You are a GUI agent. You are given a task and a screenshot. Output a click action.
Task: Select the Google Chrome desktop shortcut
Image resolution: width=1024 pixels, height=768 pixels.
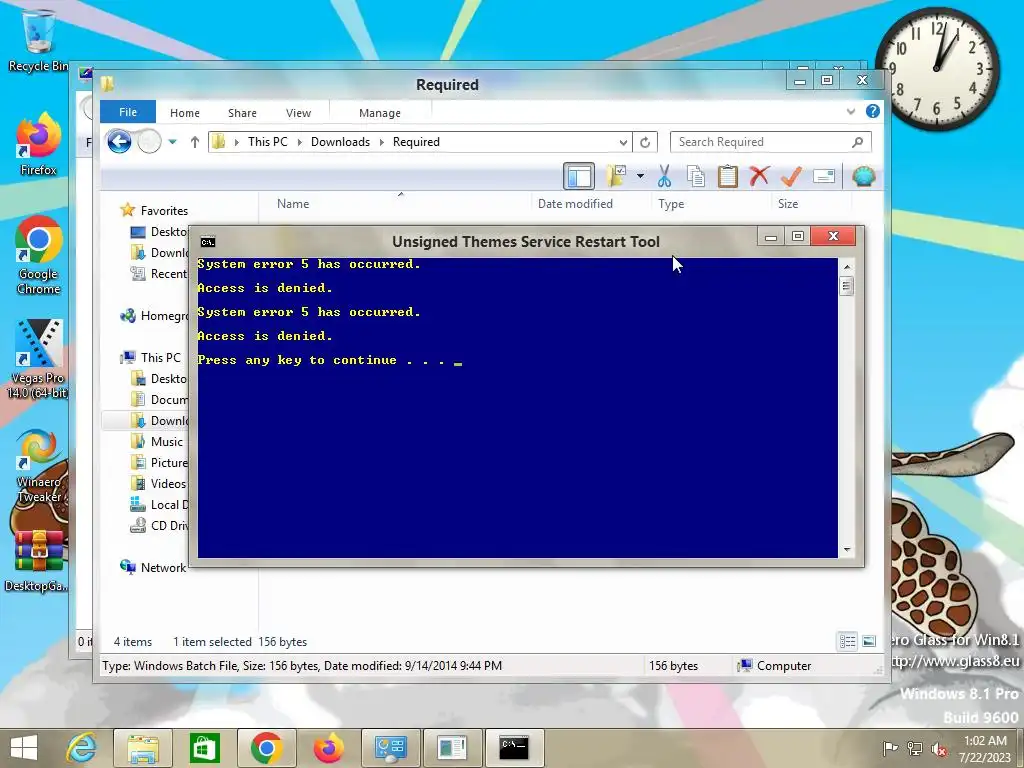(39, 255)
